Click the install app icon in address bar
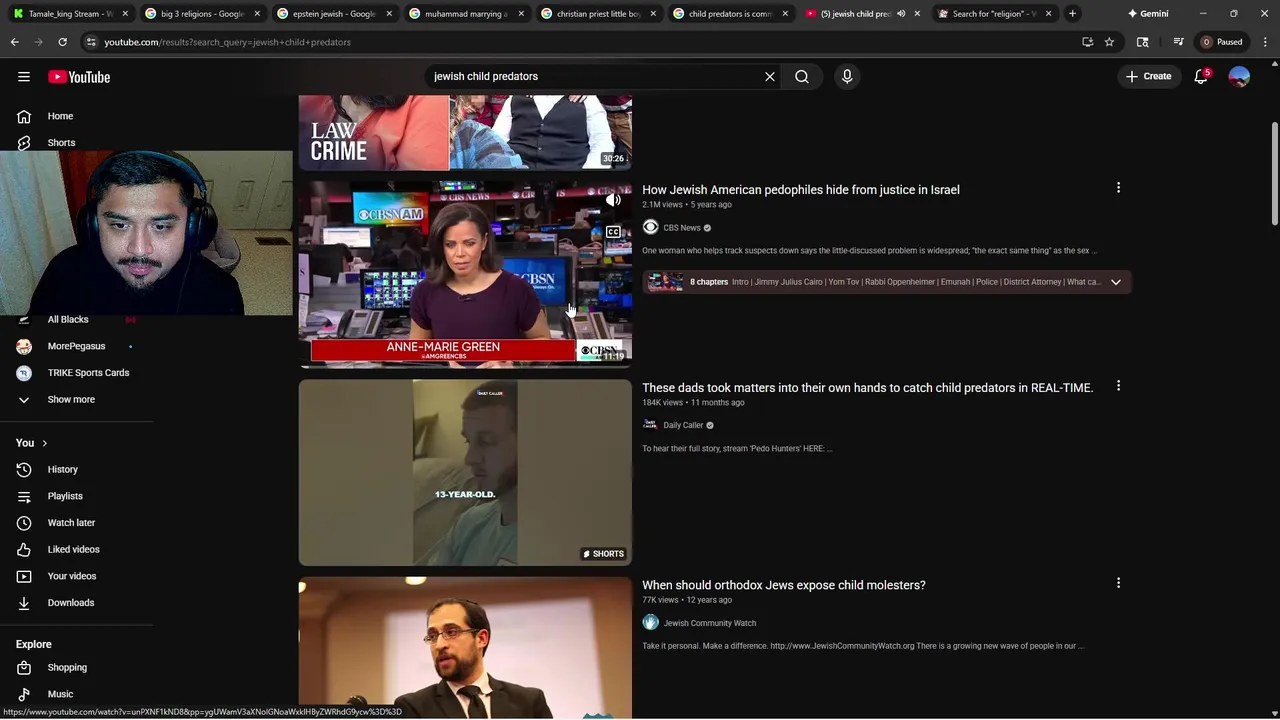This screenshot has height=720, width=1280. (1087, 42)
